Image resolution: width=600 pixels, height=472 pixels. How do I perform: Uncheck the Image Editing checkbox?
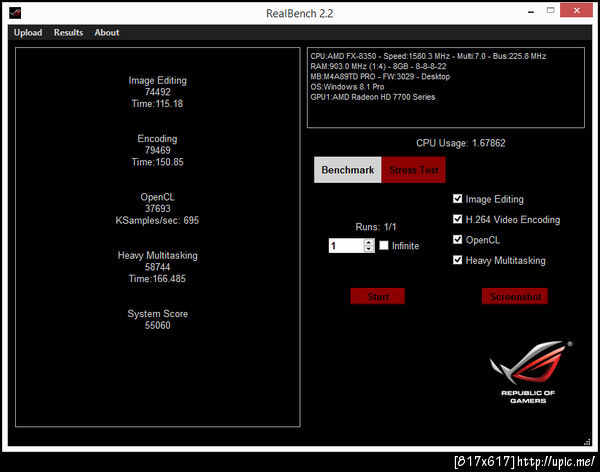[x=457, y=198]
